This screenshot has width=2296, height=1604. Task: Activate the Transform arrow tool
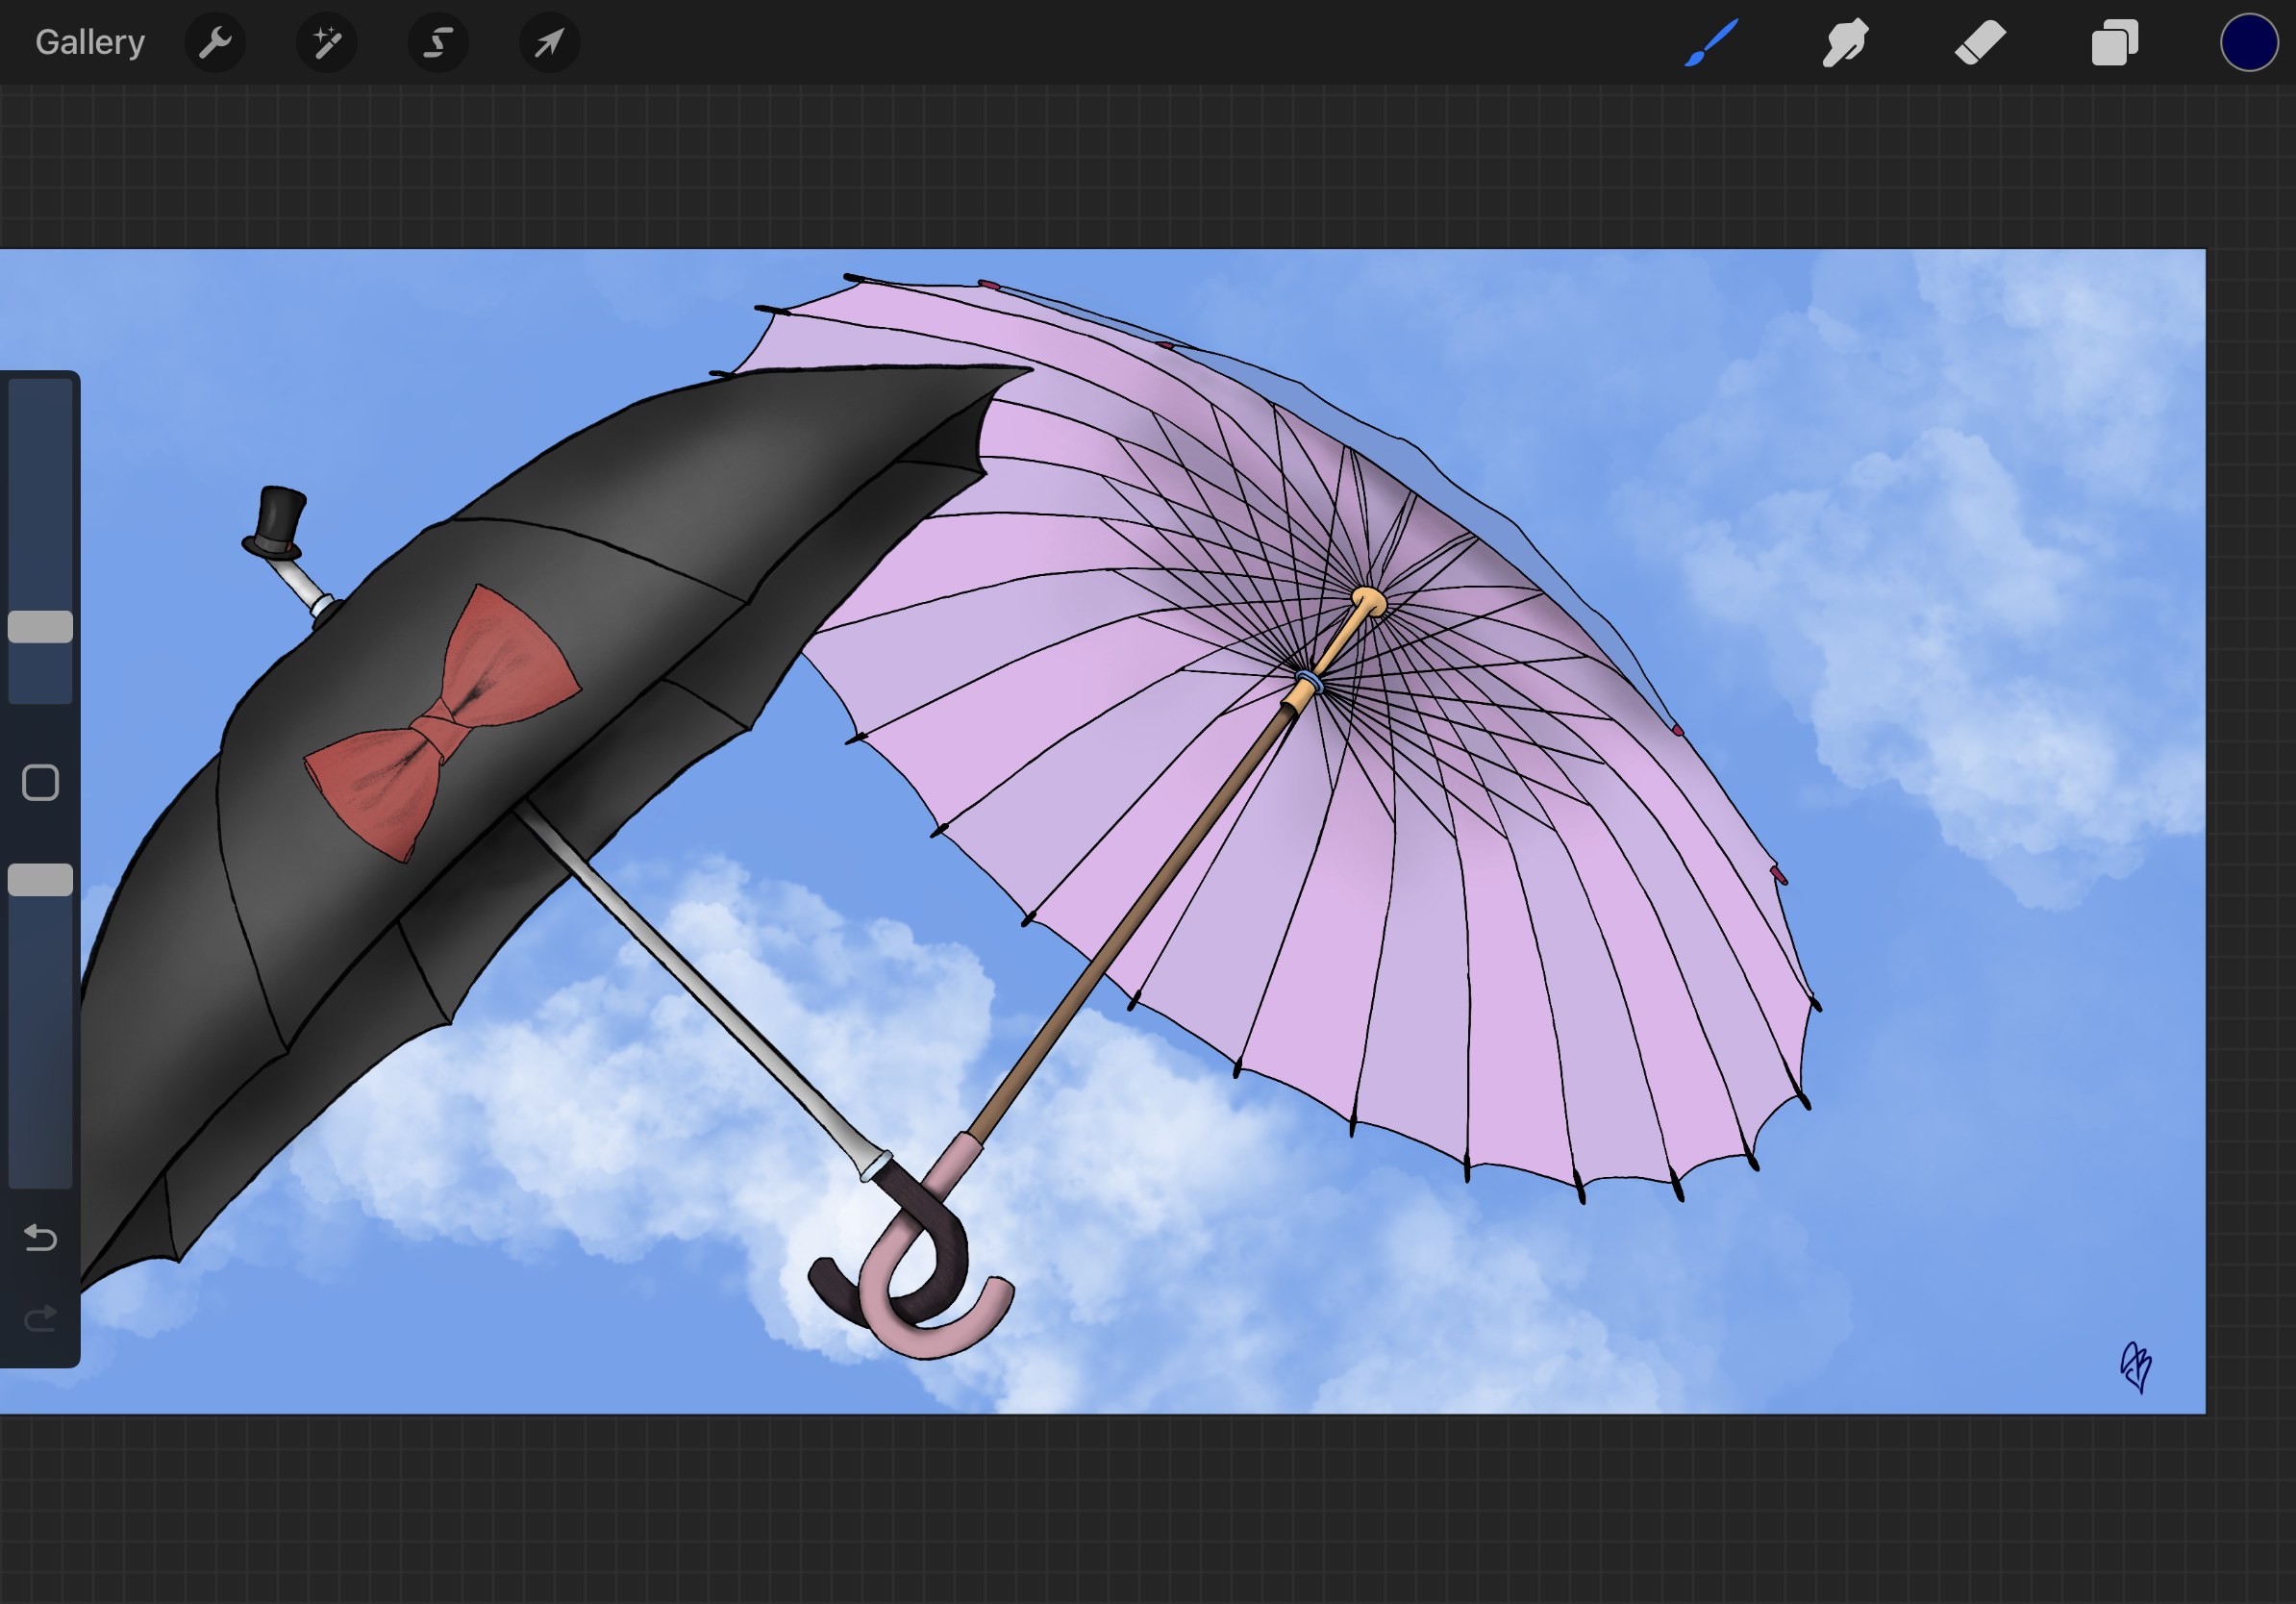point(549,43)
